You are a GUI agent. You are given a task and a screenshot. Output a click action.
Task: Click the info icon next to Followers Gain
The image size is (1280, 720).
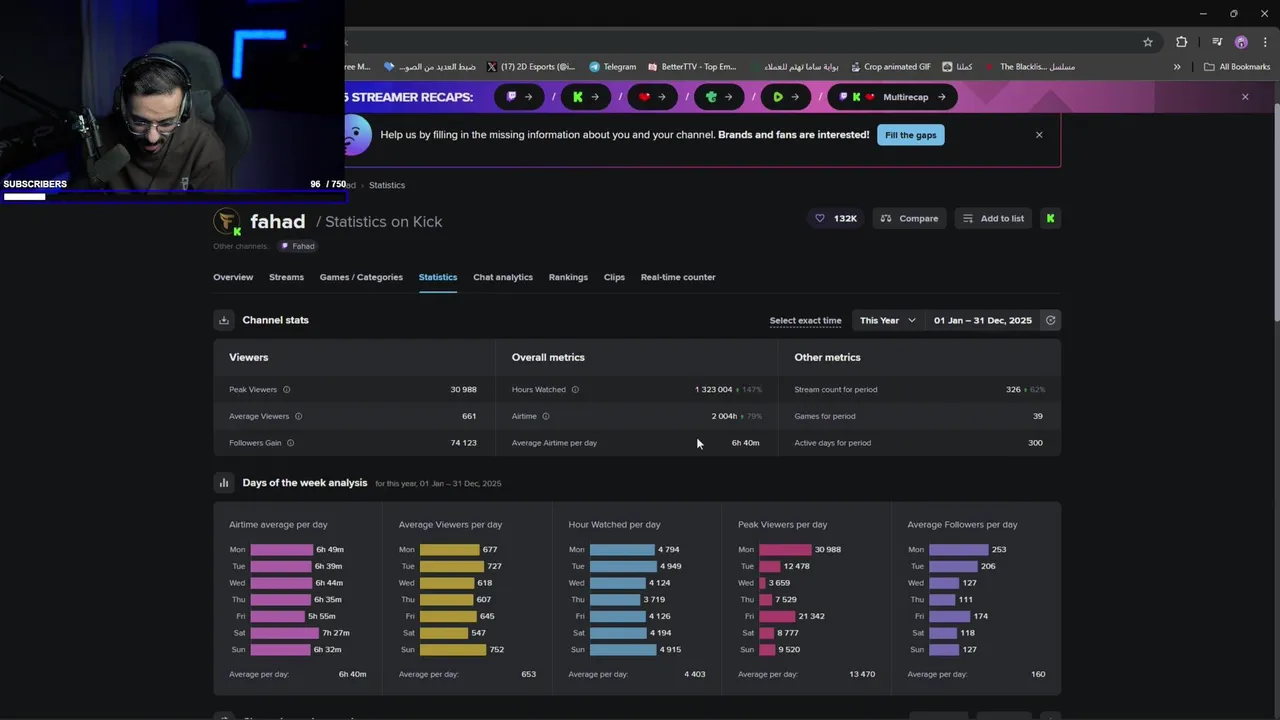tap(290, 443)
